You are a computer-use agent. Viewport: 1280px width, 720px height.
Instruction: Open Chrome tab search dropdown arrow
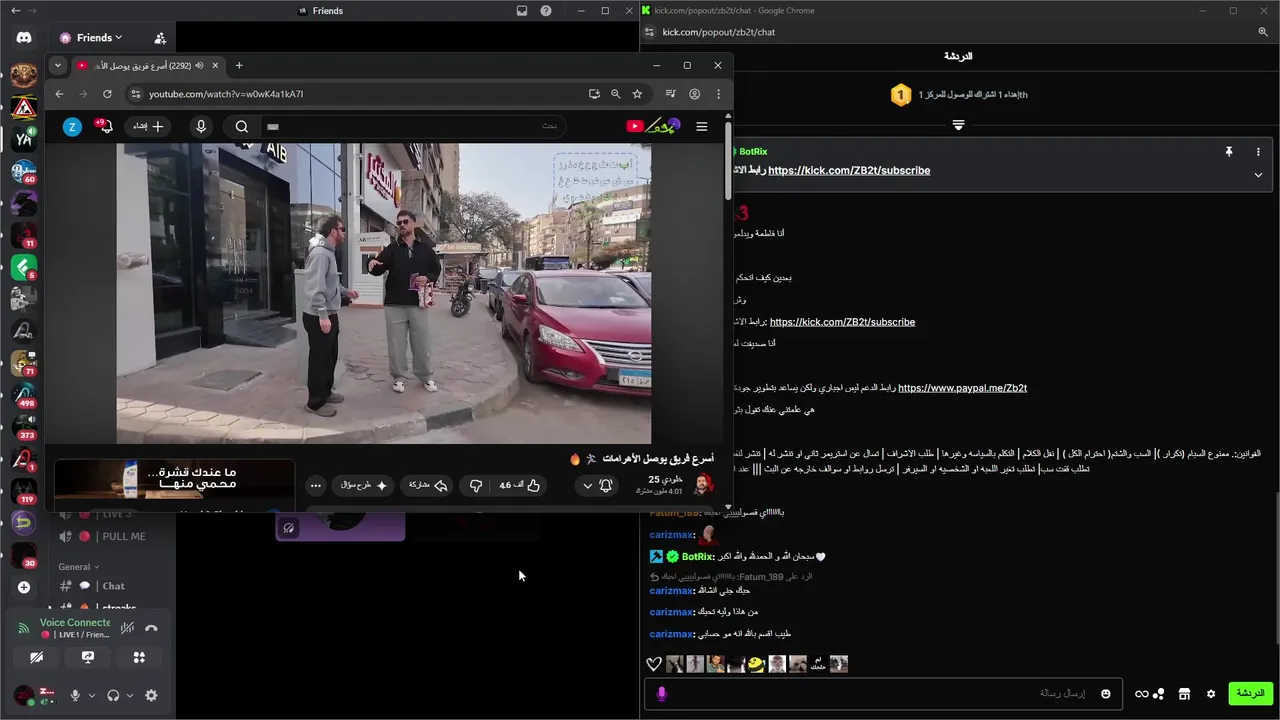(x=57, y=65)
